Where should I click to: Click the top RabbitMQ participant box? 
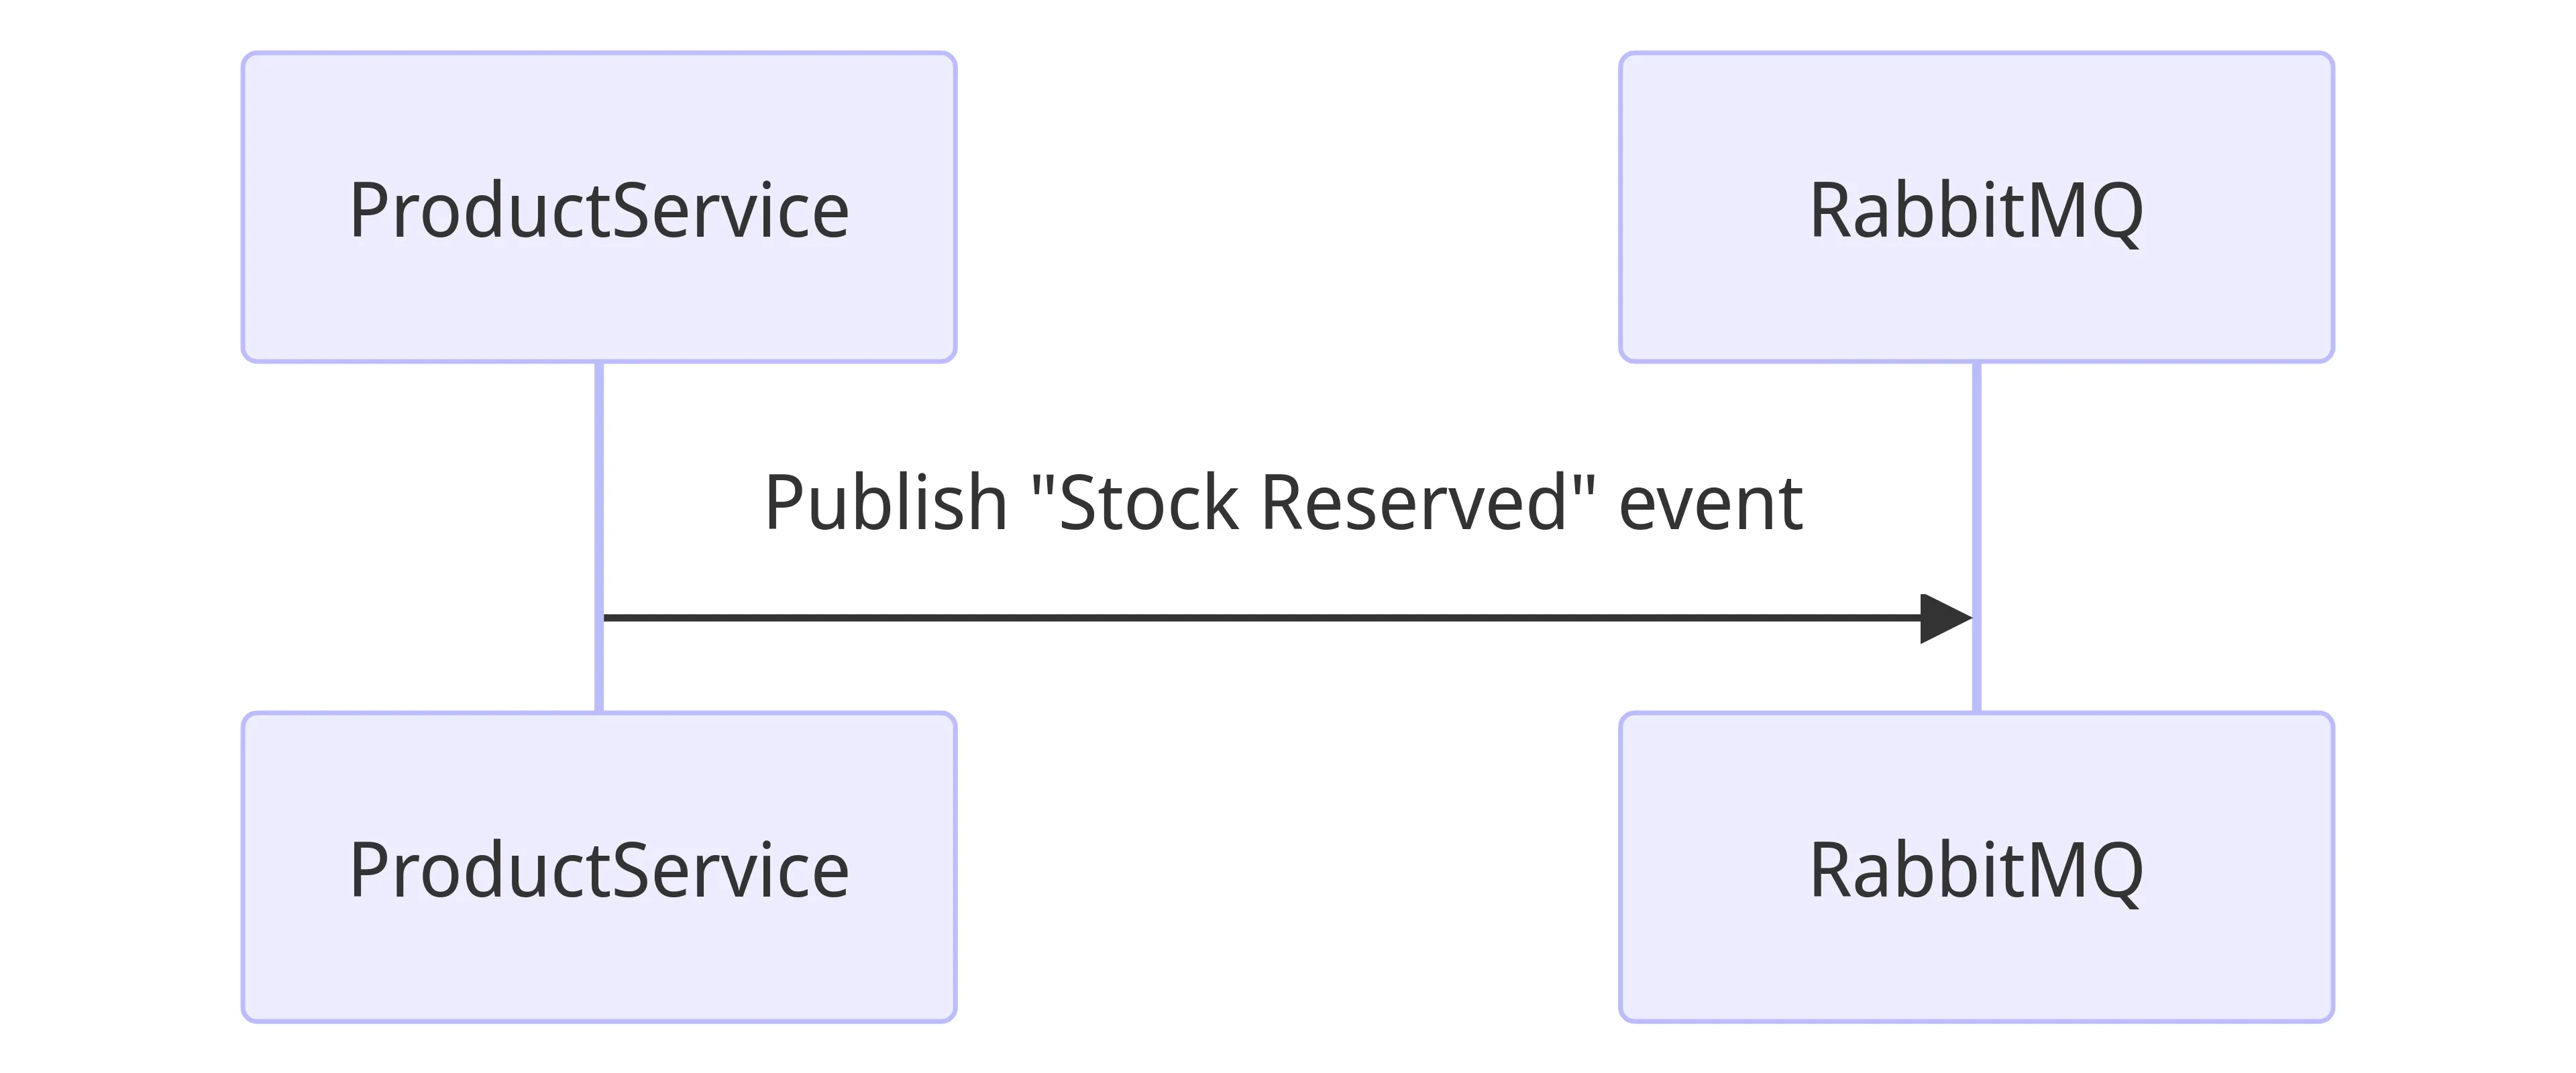pyautogui.click(x=1975, y=207)
